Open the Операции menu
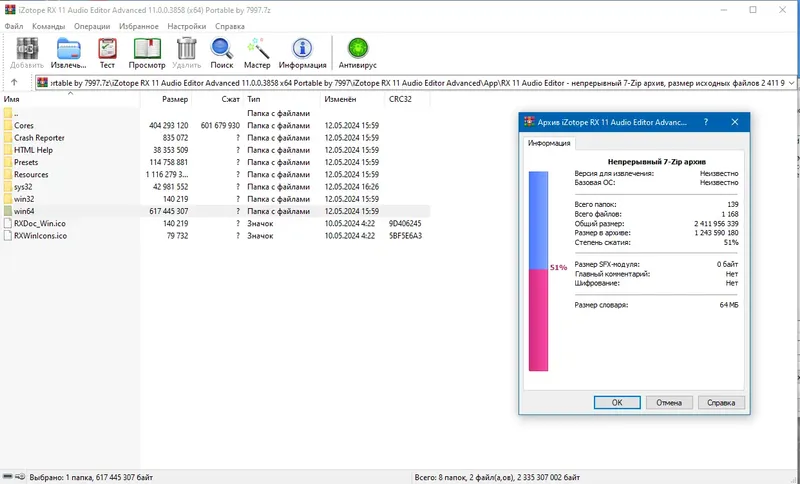The image size is (800, 484). pos(92,26)
